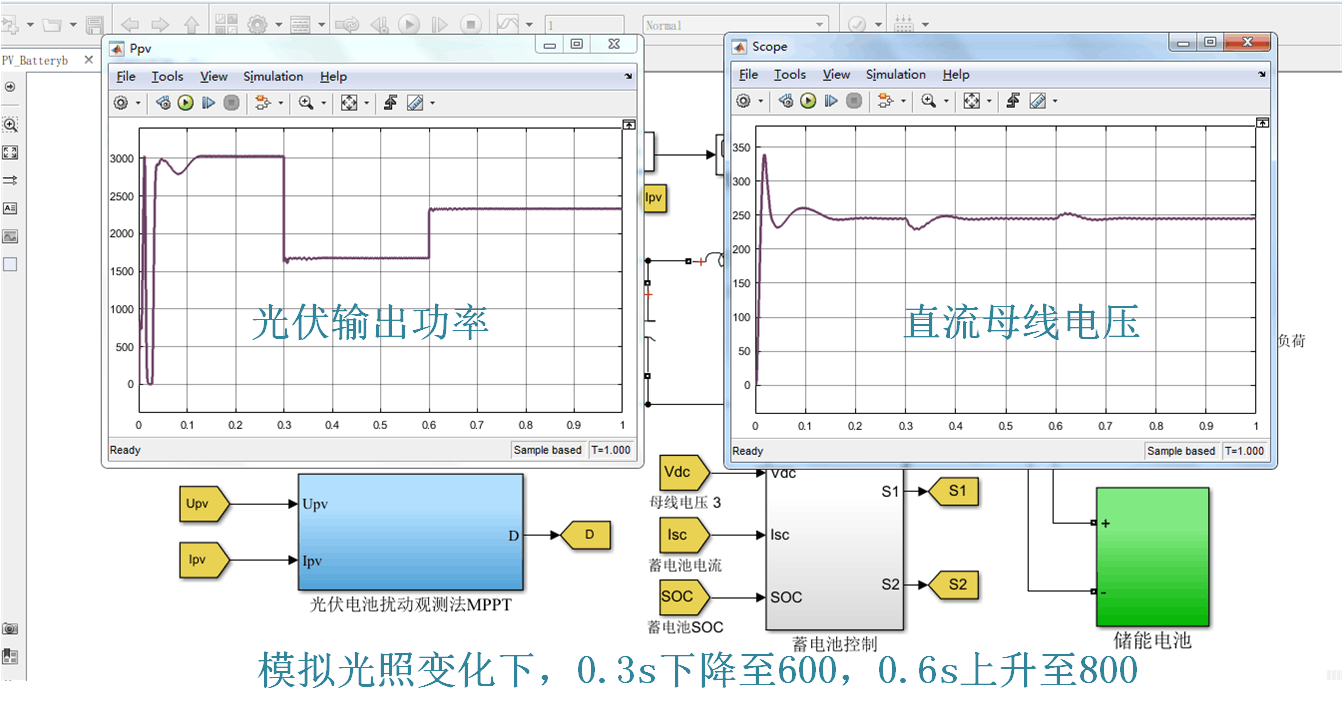Click Step Forward in Scope toolbar
The height and width of the screenshot is (710, 1343).
point(831,100)
